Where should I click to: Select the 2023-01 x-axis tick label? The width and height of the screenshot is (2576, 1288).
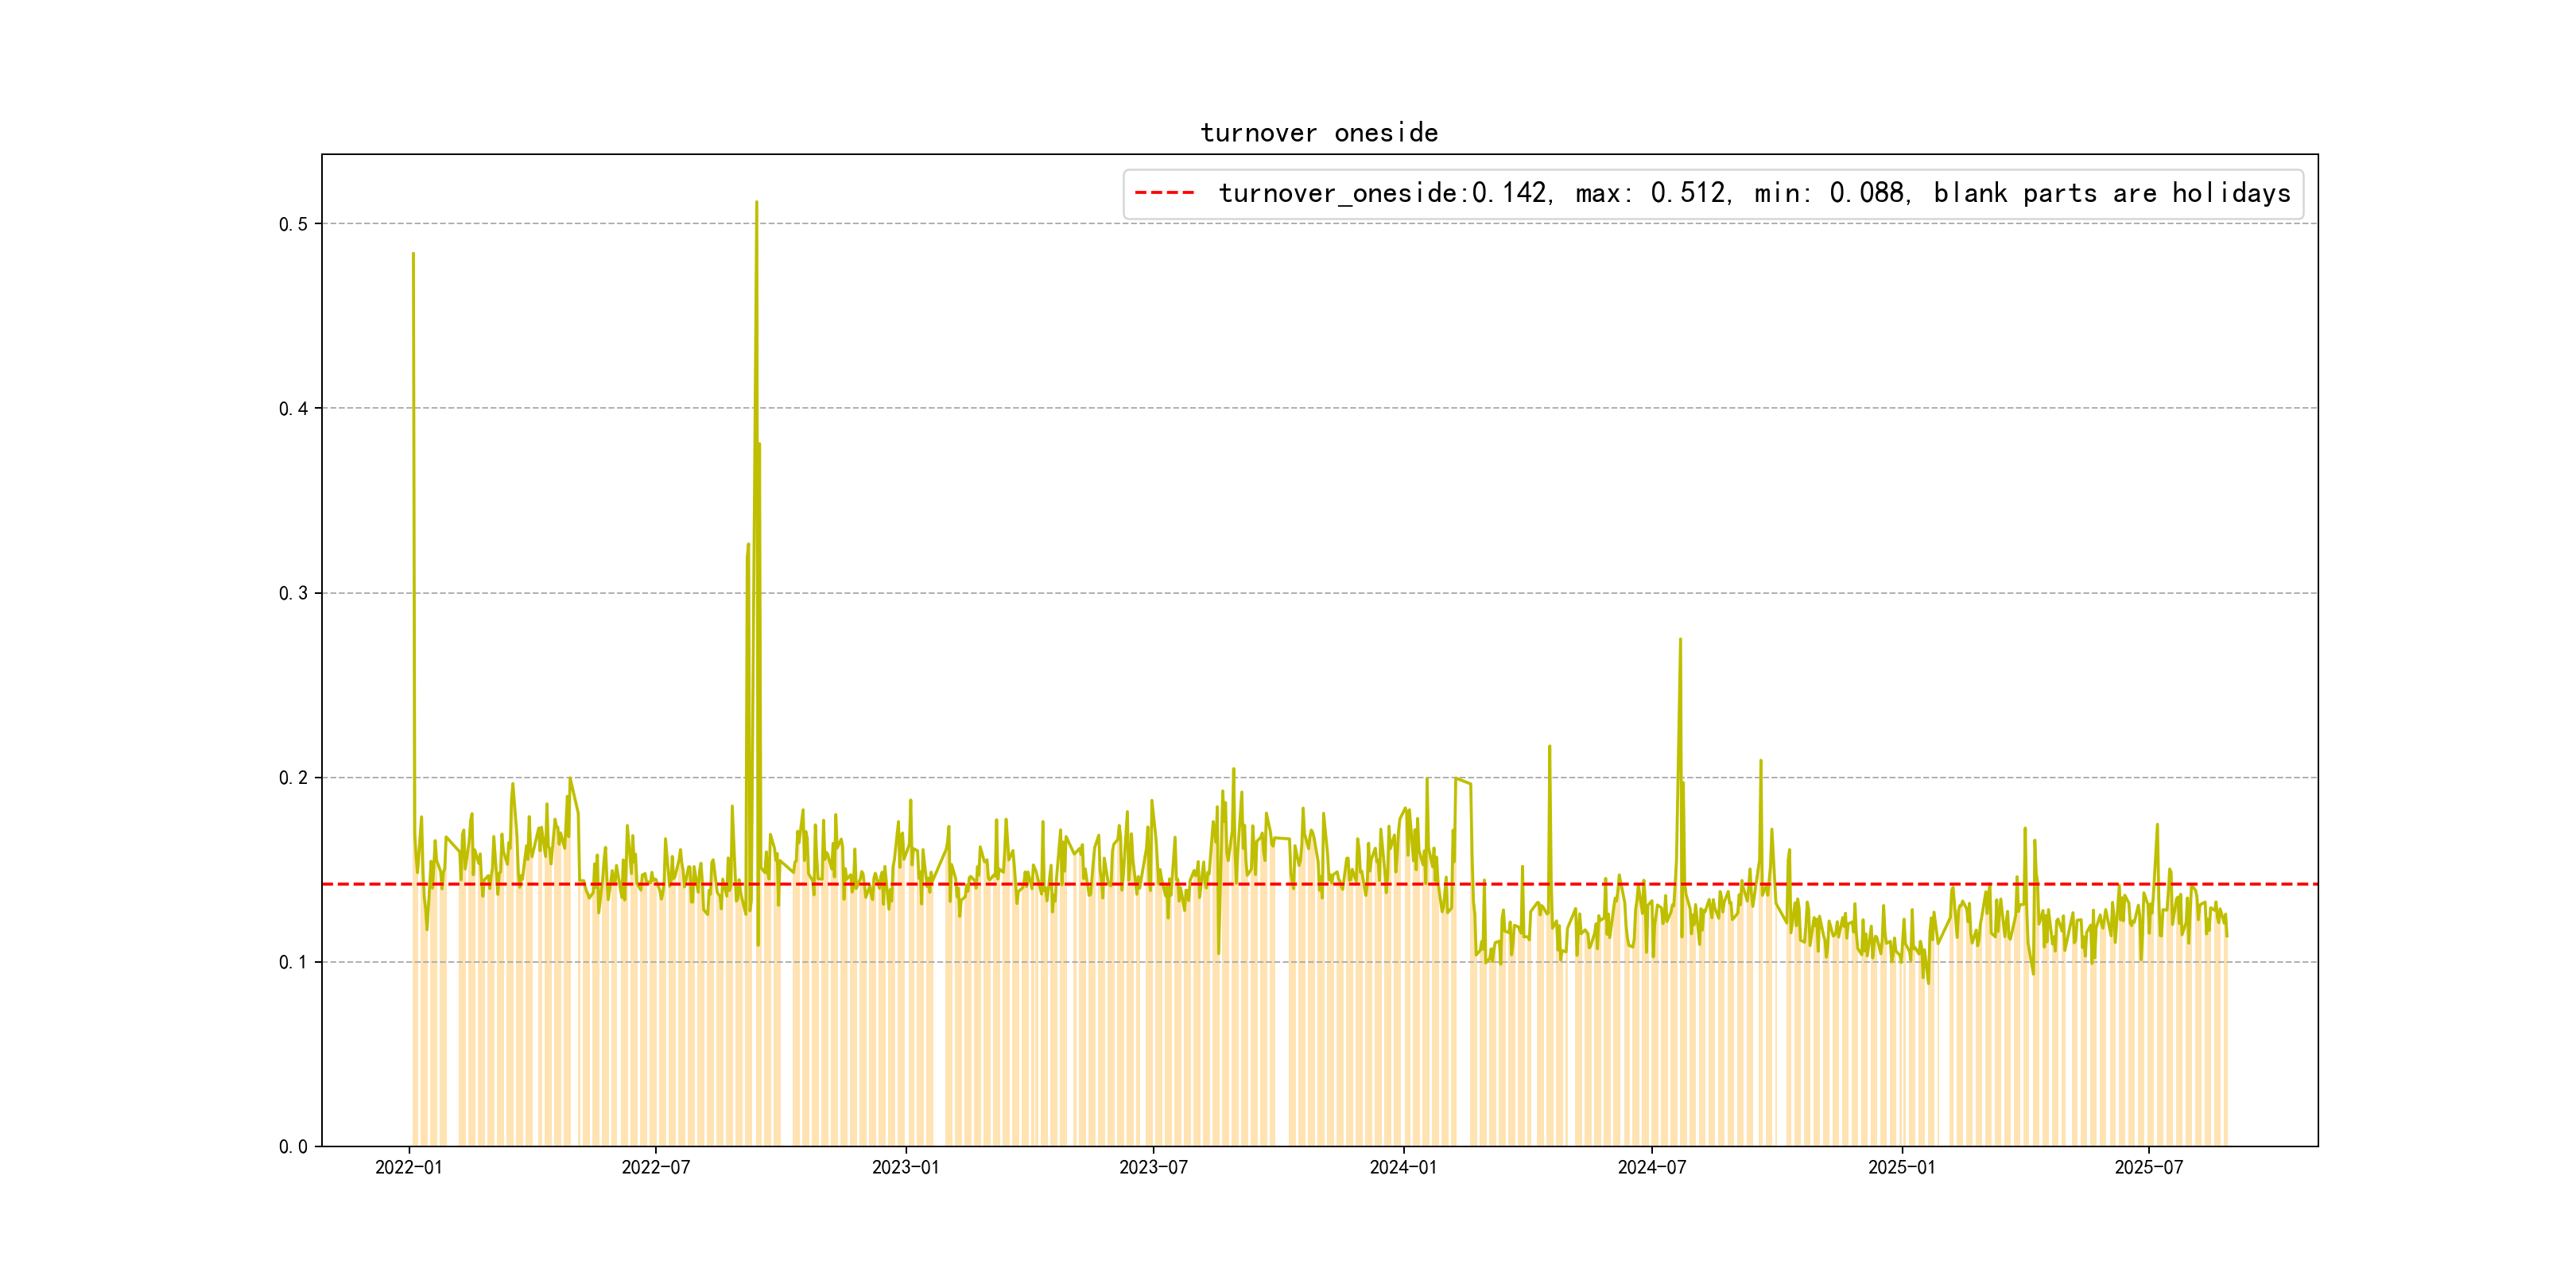(905, 1167)
